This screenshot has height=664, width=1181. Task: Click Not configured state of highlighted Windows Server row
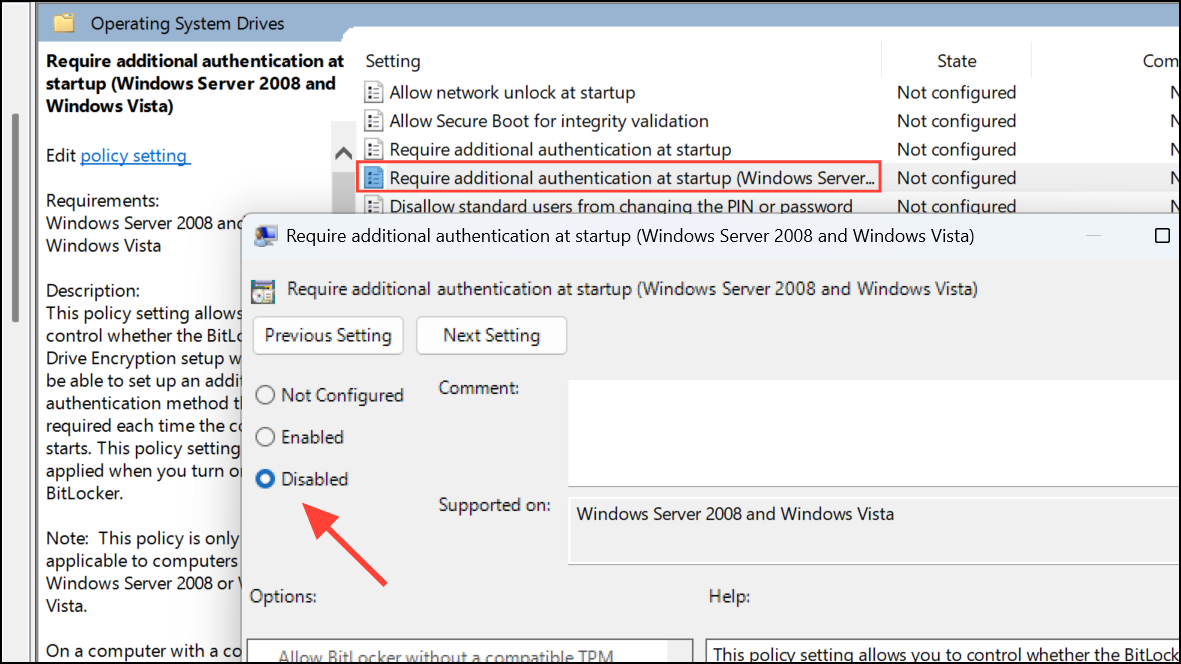(957, 178)
